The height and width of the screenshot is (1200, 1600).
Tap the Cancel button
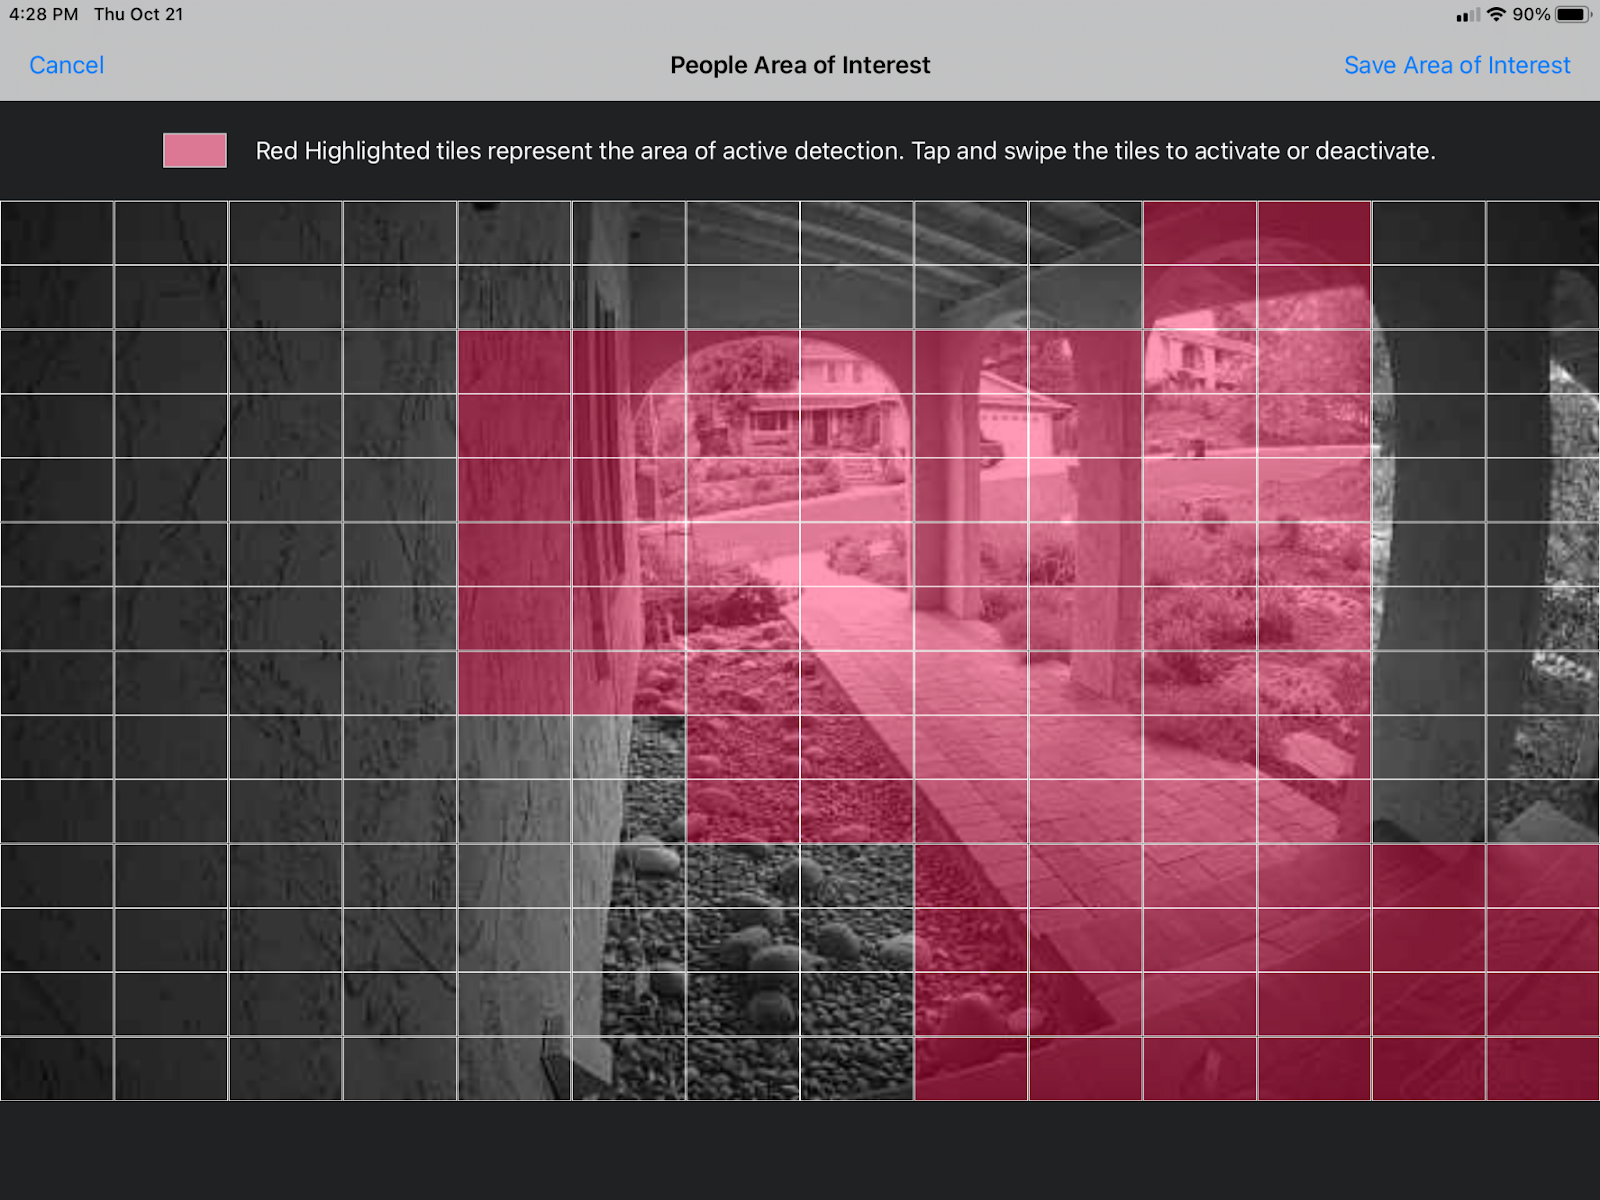click(66, 65)
